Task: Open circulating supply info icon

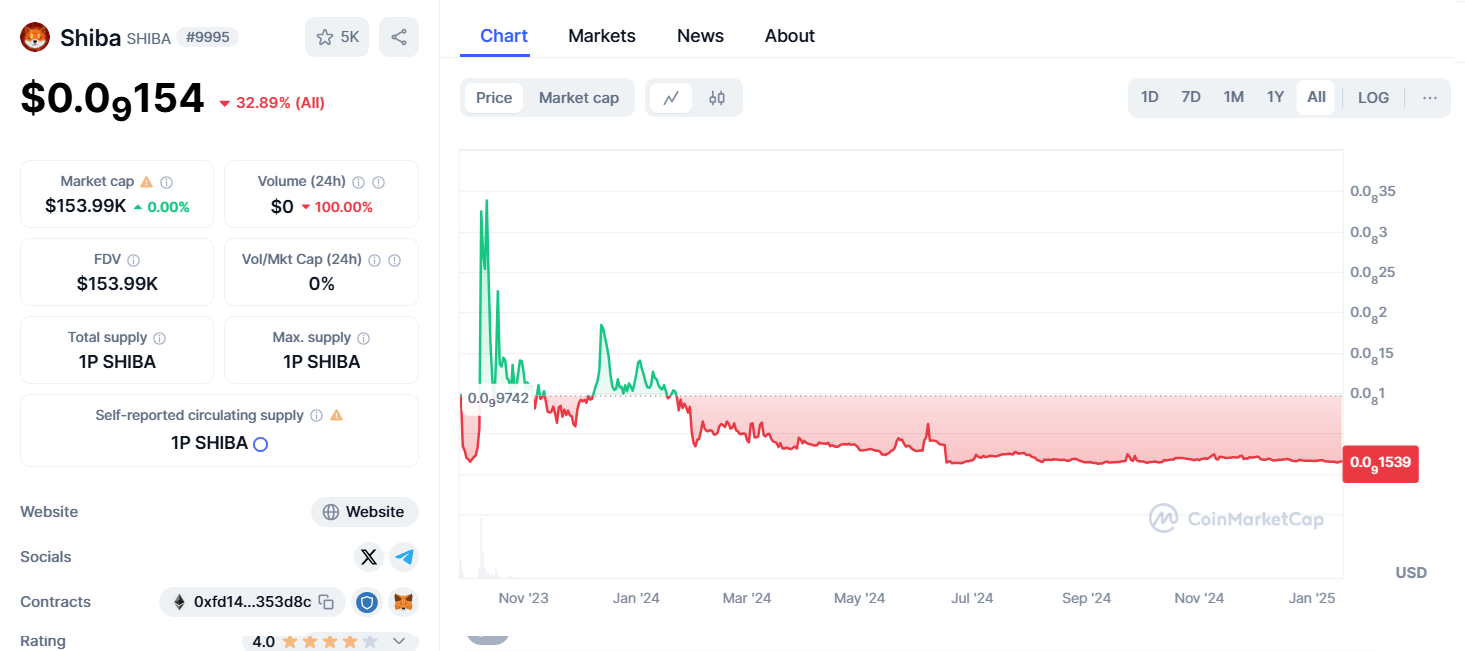Action: point(316,415)
